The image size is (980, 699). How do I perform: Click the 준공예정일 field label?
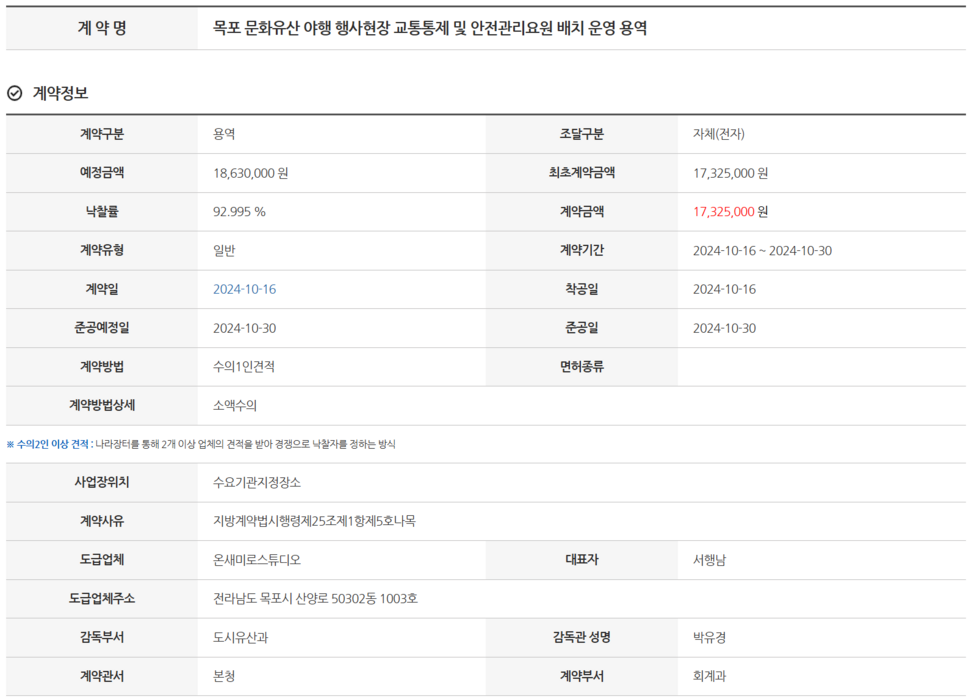[x=102, y=328]
